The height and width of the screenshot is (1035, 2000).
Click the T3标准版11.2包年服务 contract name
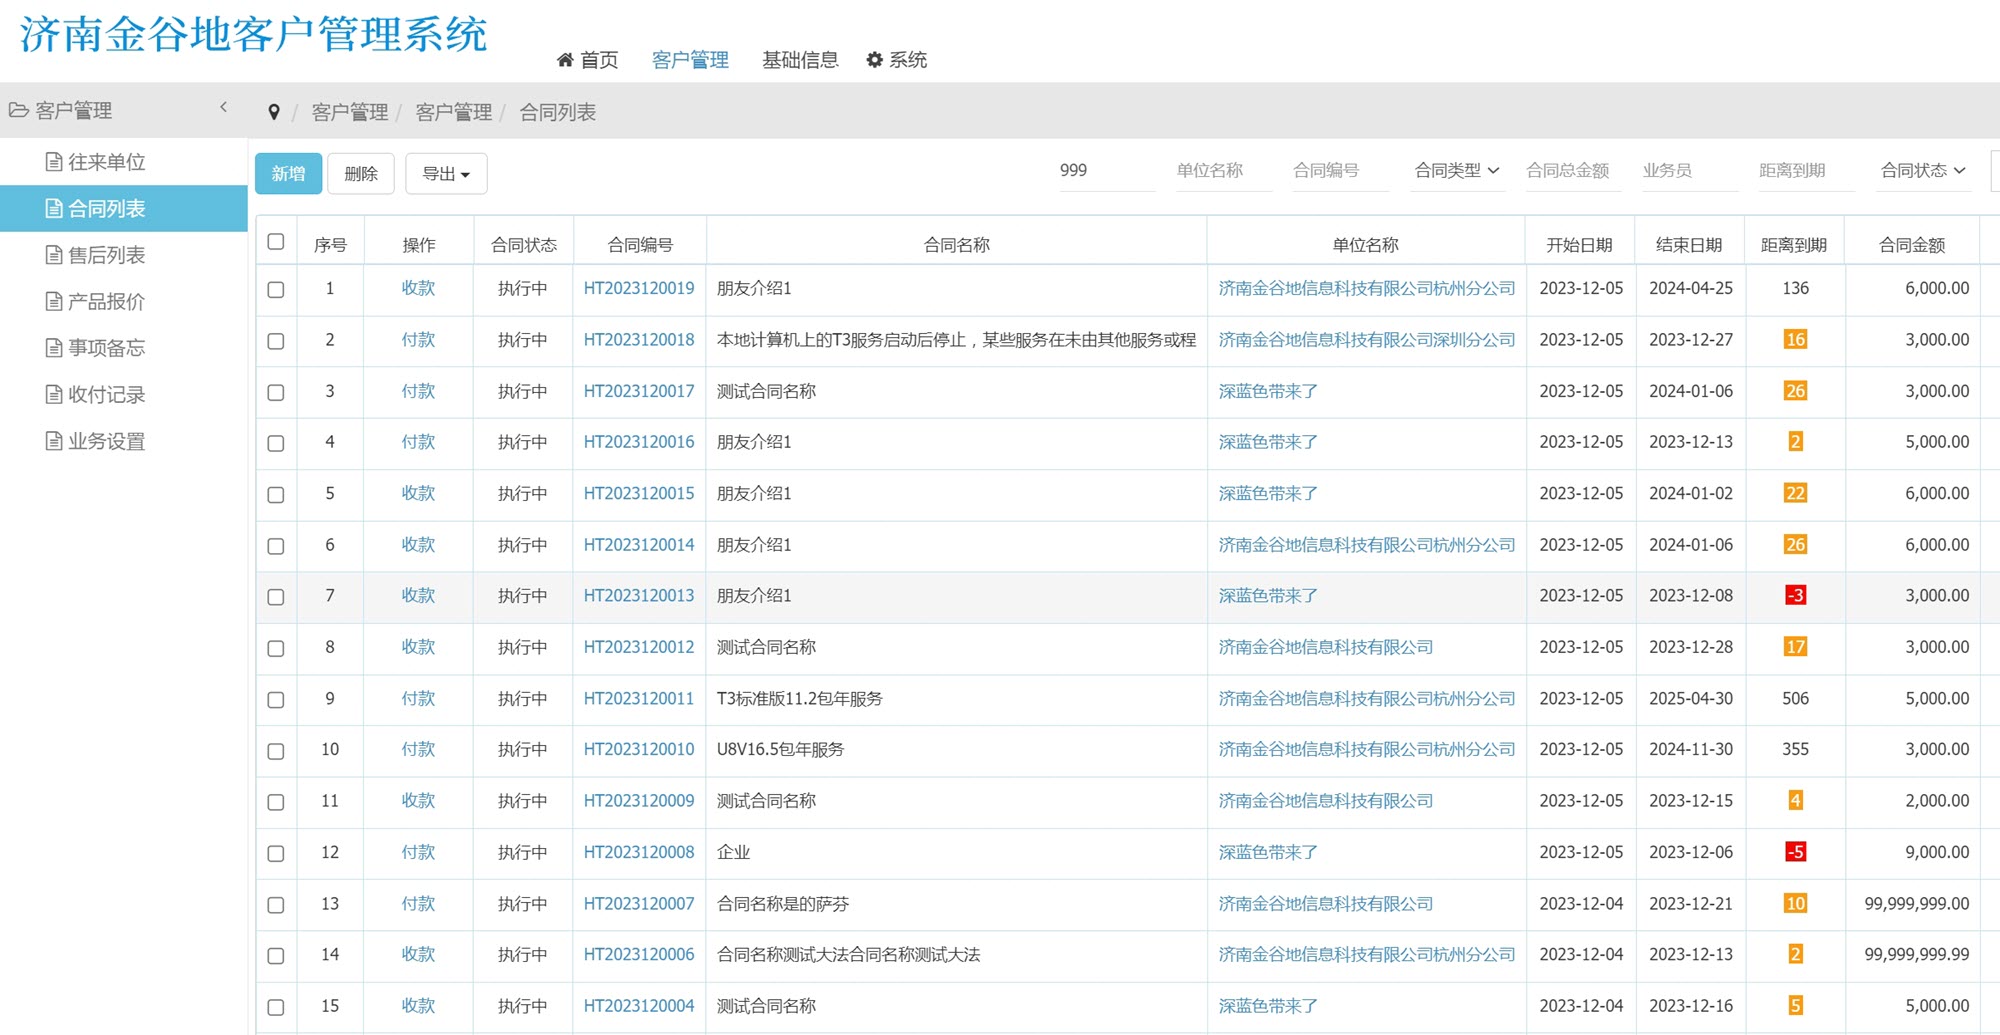800,698
